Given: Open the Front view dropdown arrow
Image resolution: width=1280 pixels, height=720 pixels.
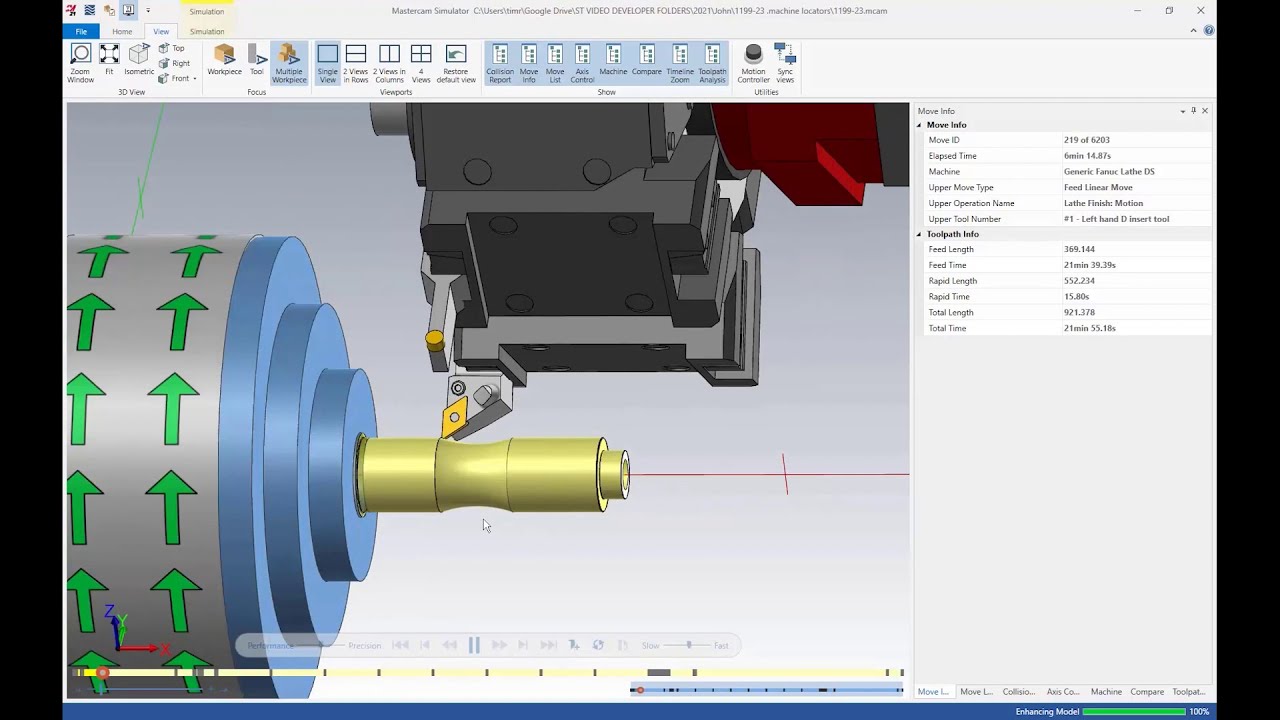Looking at the screenshot, I should point(195,78).
